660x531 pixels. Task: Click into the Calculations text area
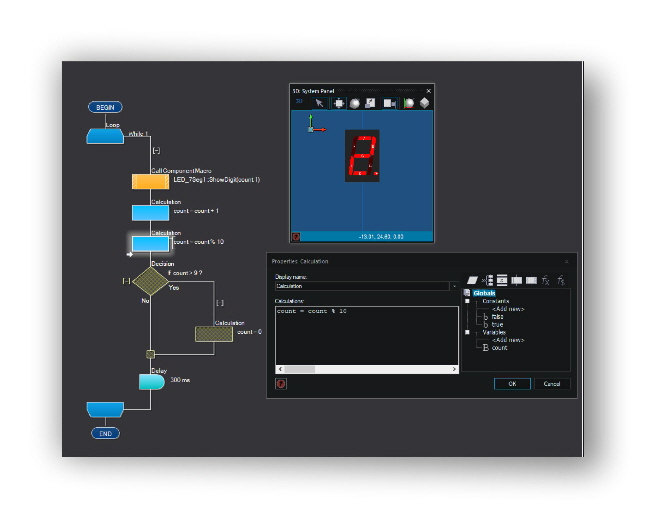click(x=367, y=336)
